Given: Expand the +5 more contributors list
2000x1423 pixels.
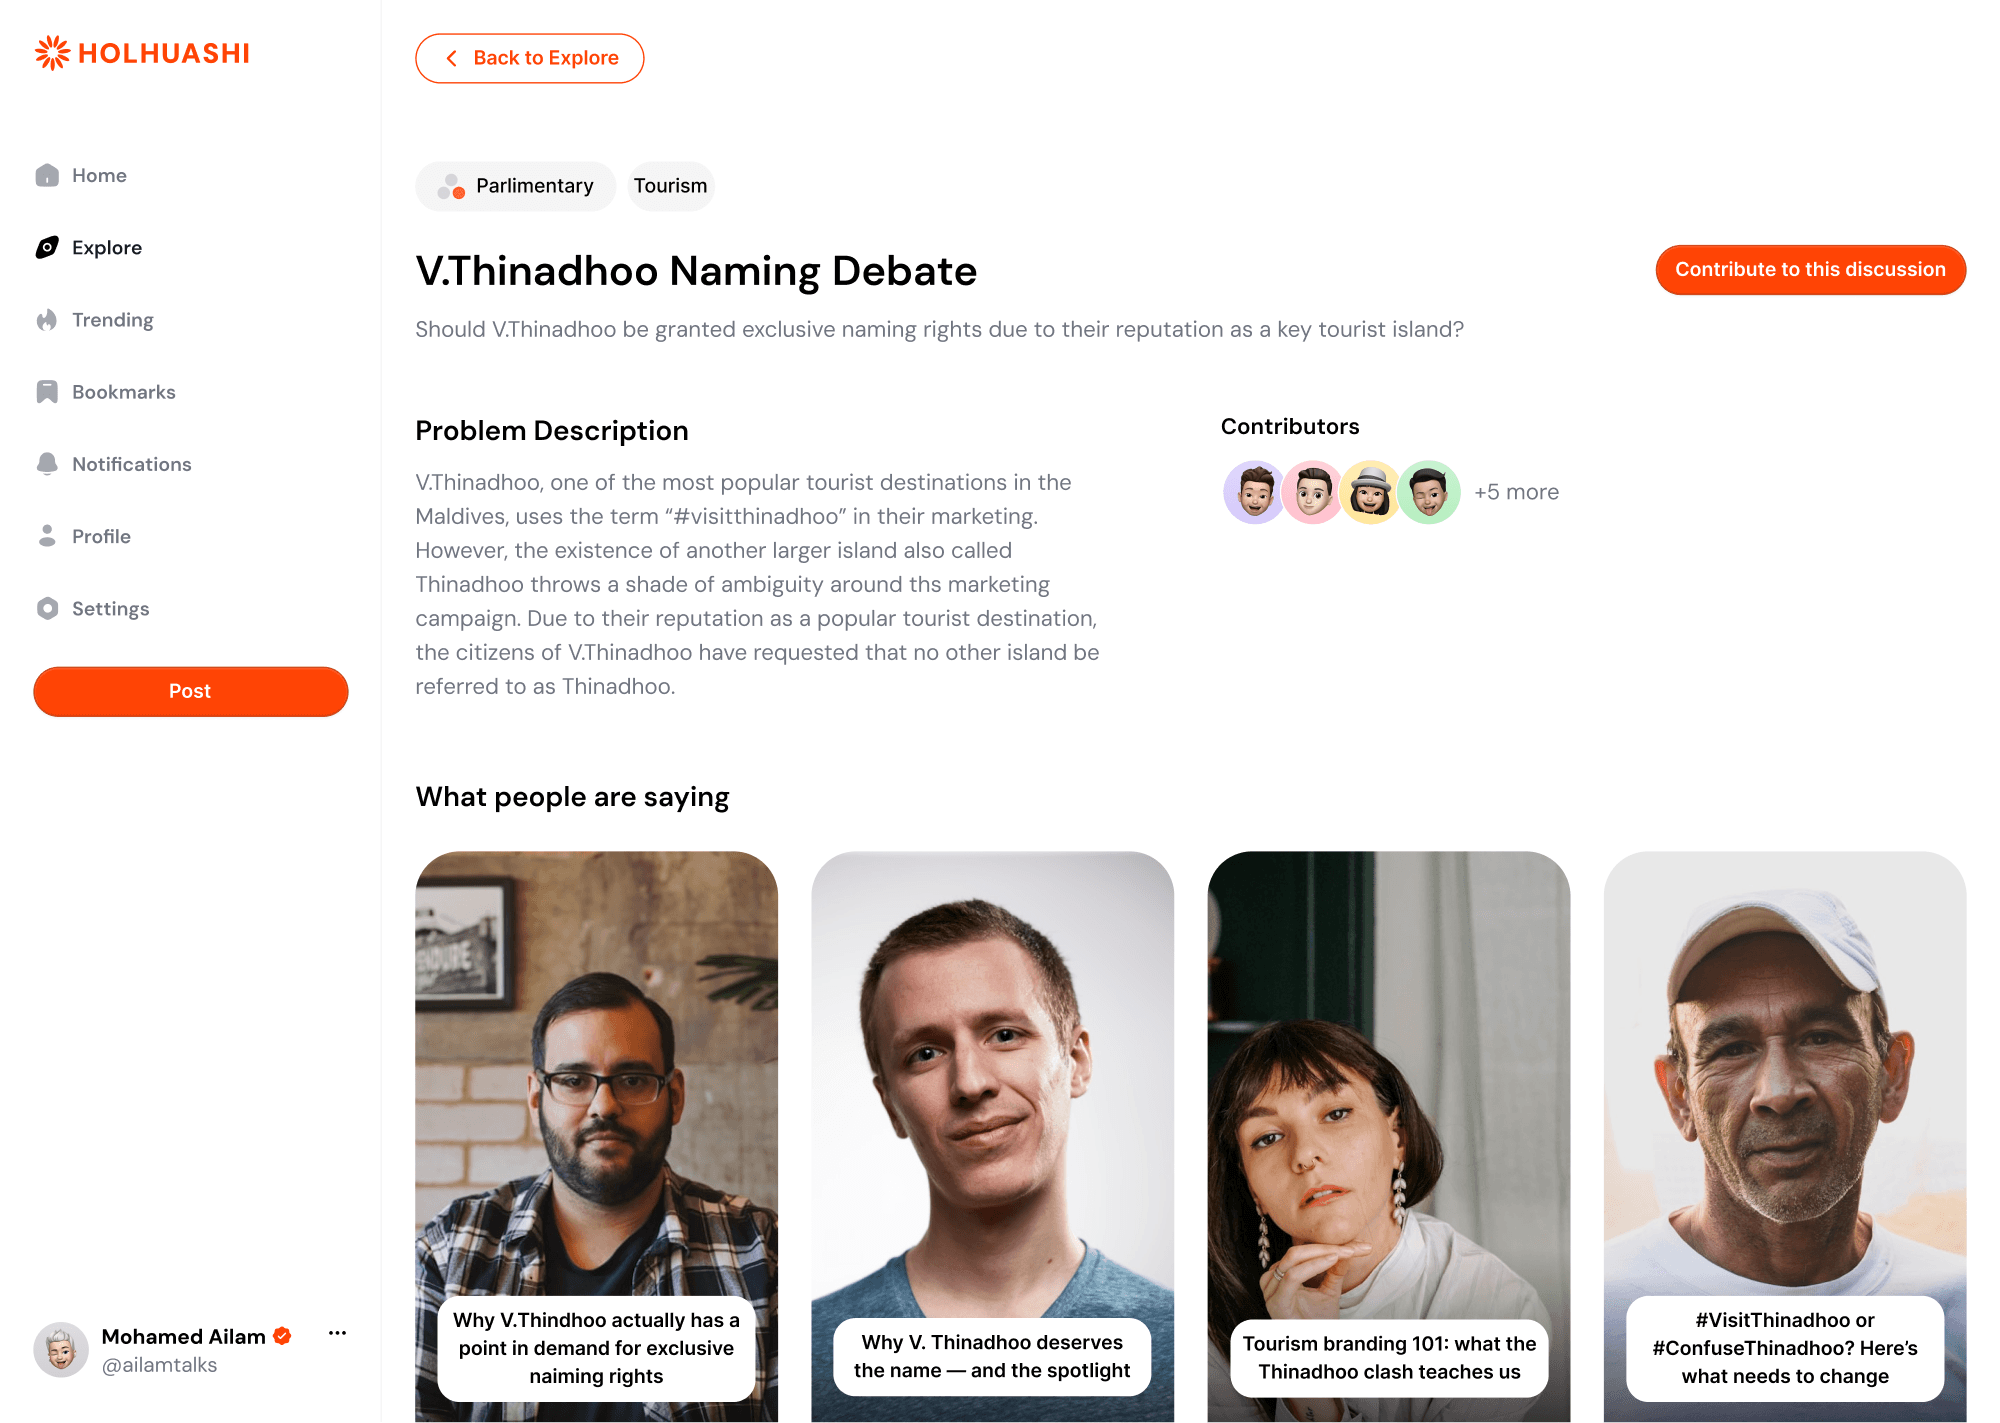Looking at the screenshot, I should [1516, 492].
